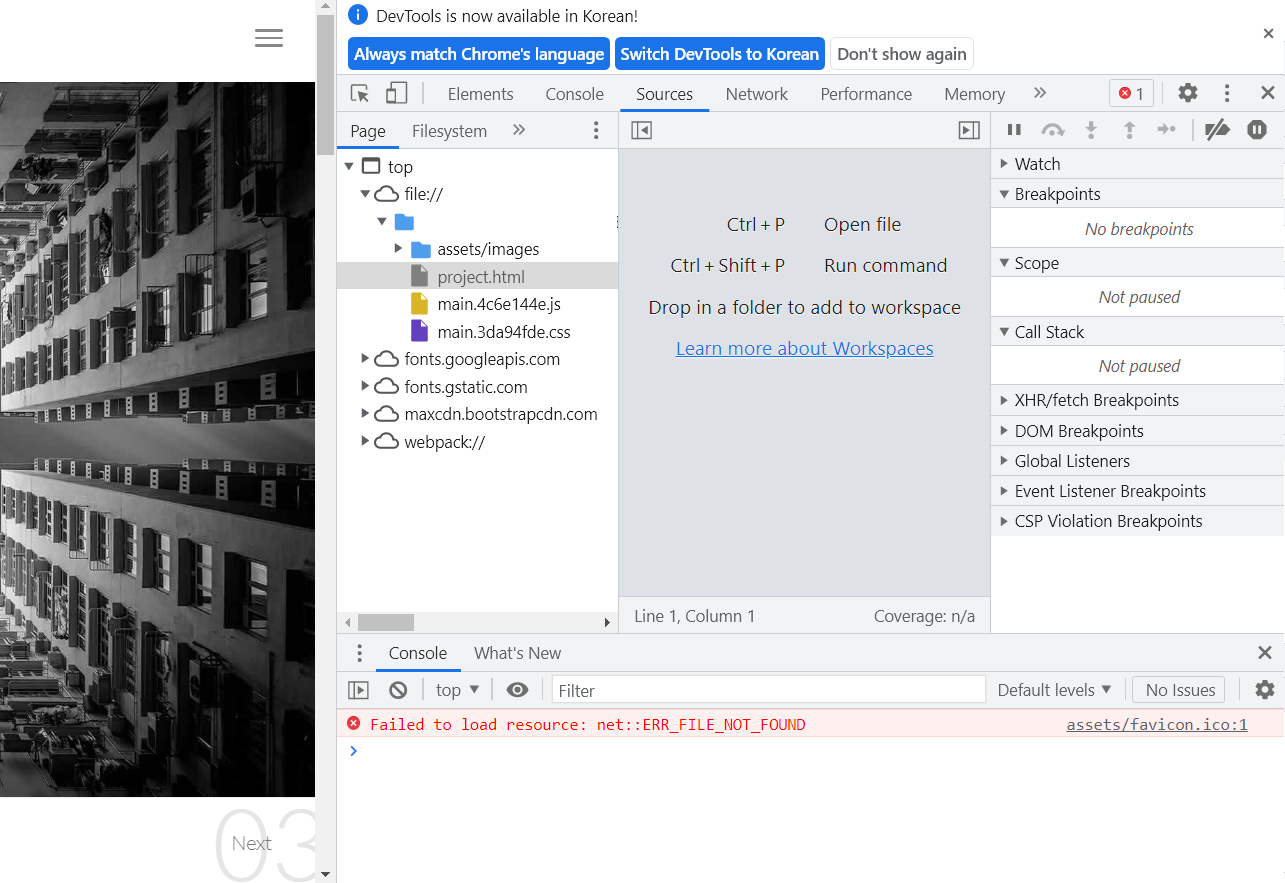Open the DevTools settings gear
This screenshot has width=1285, height=883.
[1187, 93]
